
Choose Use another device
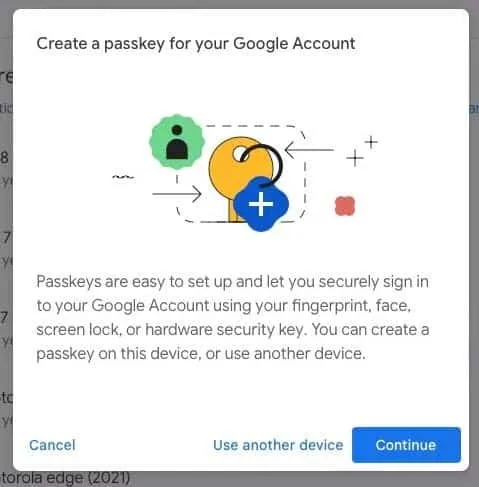278,445
